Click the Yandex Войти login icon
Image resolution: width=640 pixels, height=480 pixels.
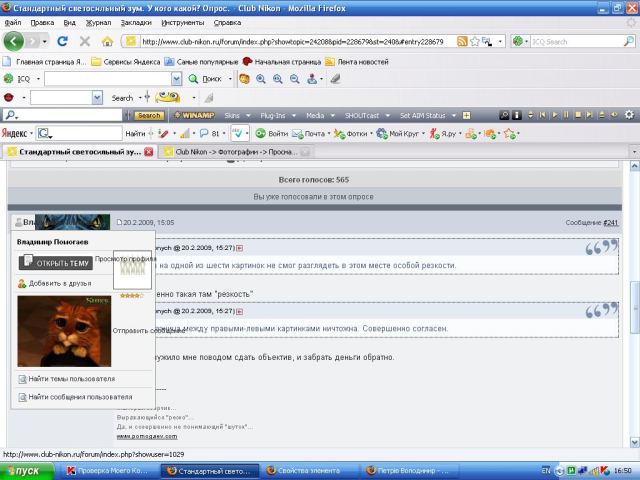click(x=260, y=133)
